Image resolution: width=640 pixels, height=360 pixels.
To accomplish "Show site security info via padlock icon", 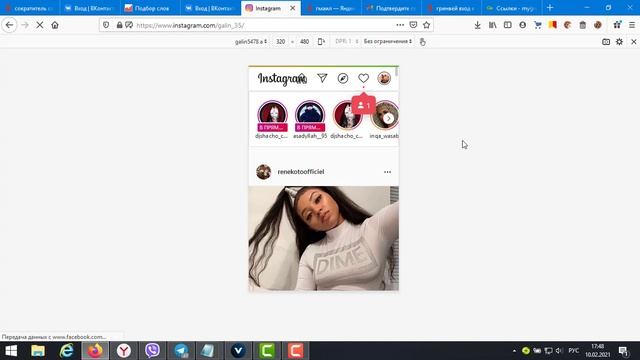I will 119,25.
